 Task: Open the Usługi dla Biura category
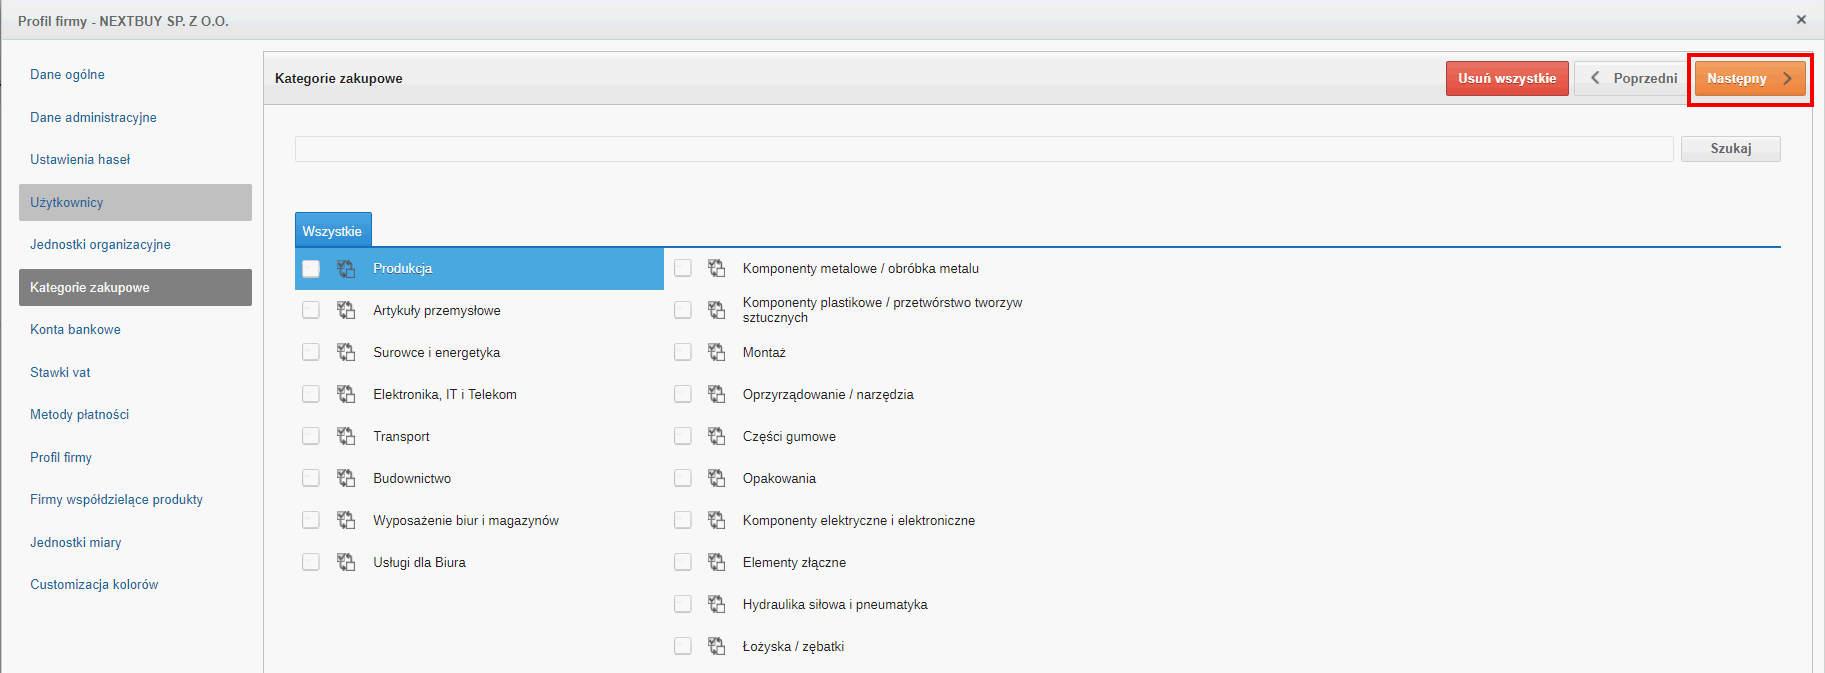[x=419, y=563]
